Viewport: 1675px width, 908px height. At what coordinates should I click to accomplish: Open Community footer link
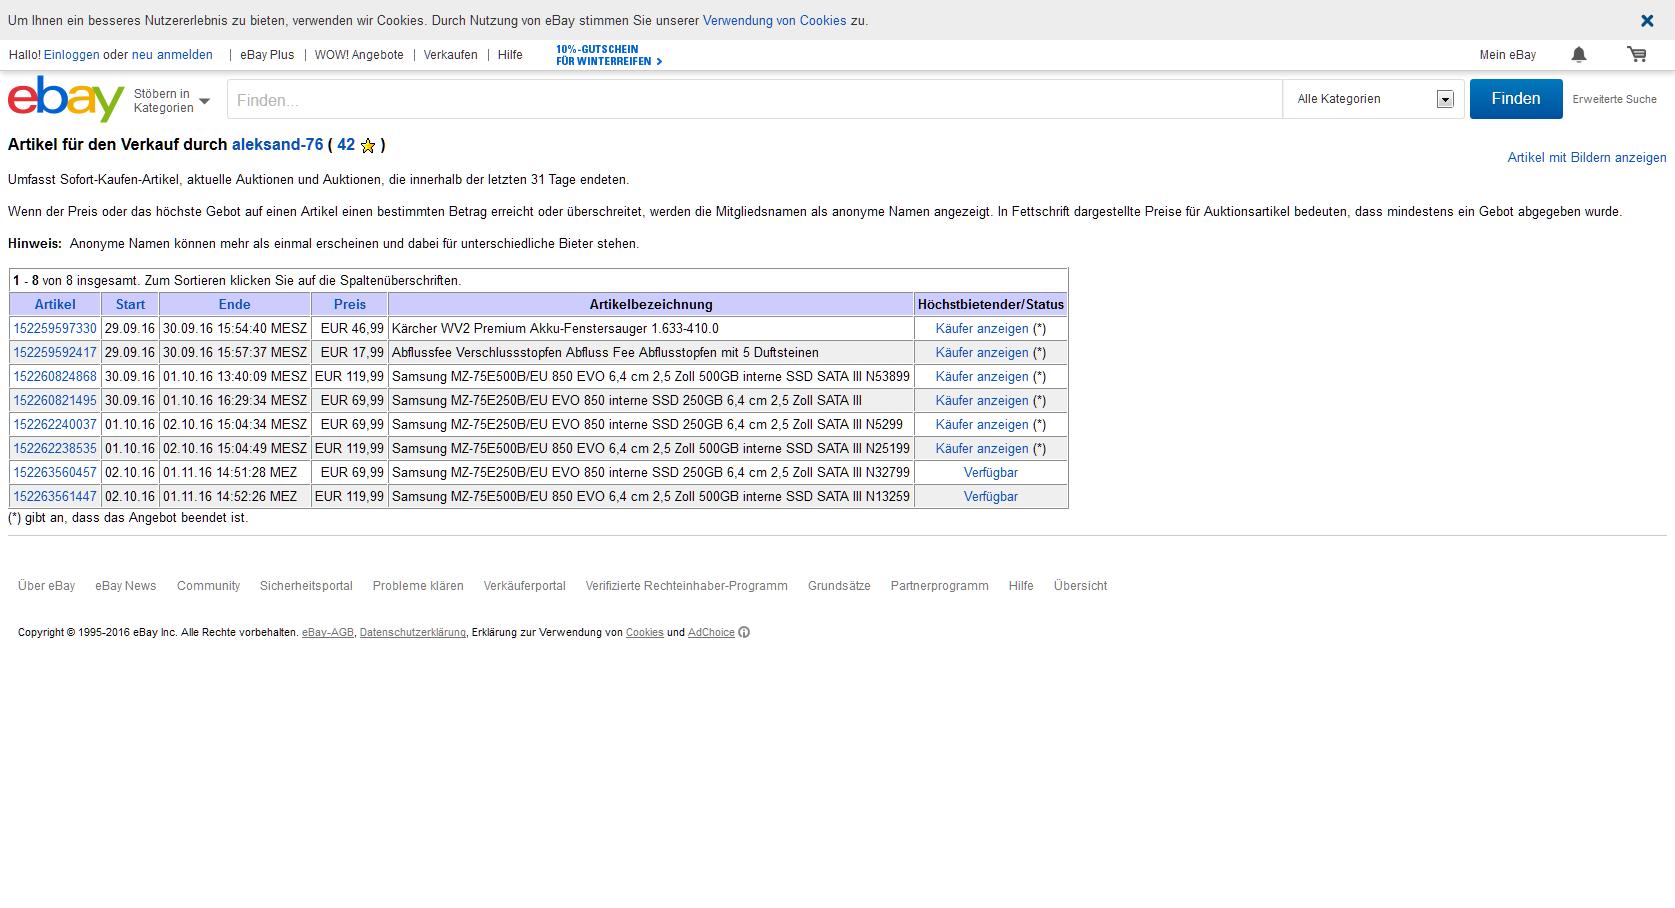(x=208, y=586)
